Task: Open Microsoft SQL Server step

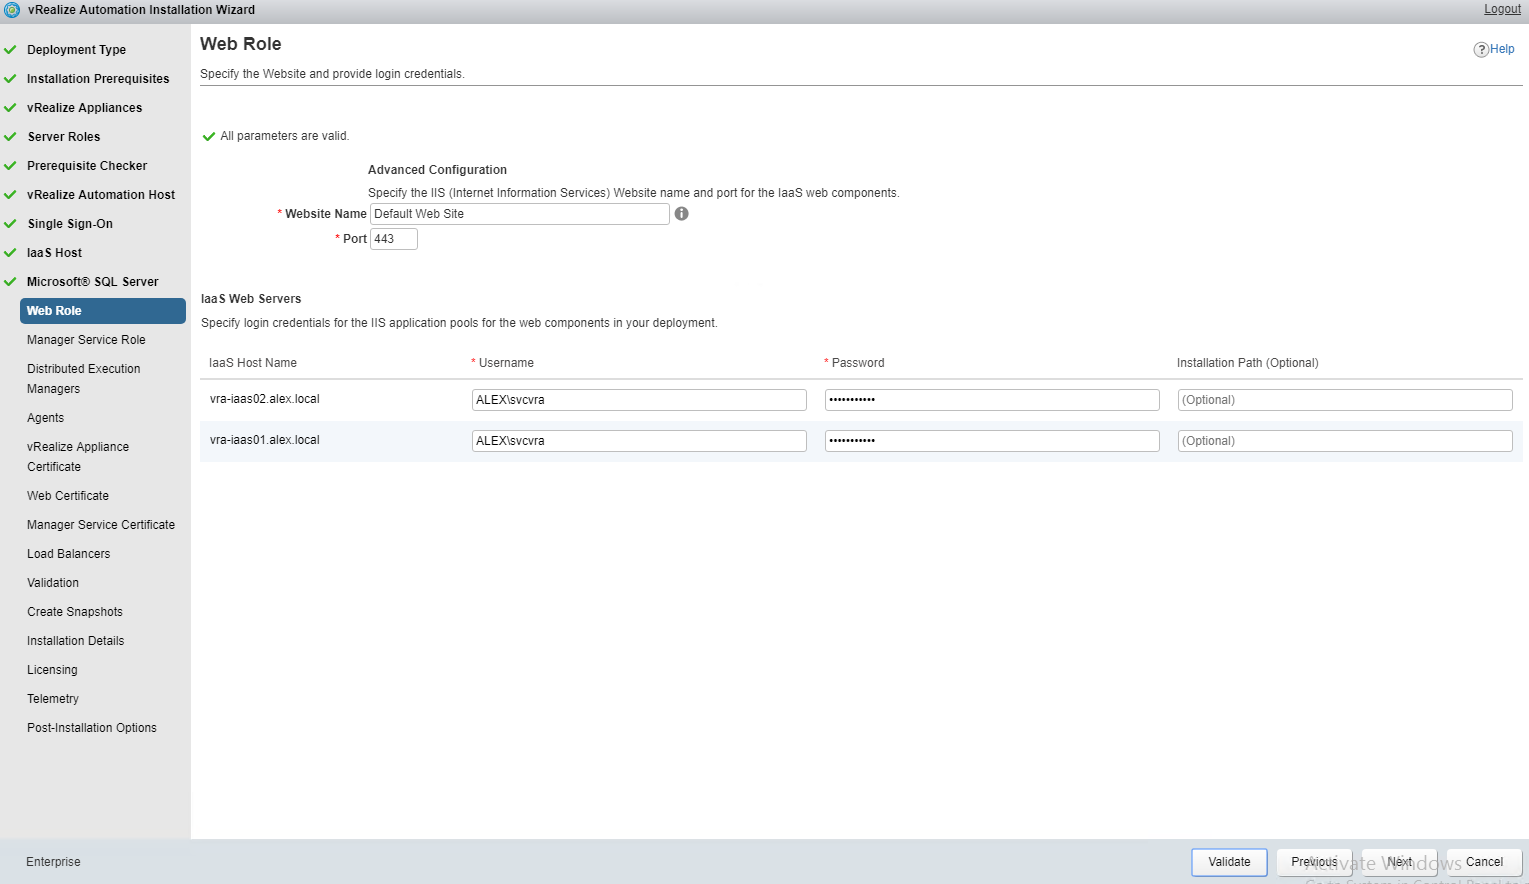Action: 92,282
